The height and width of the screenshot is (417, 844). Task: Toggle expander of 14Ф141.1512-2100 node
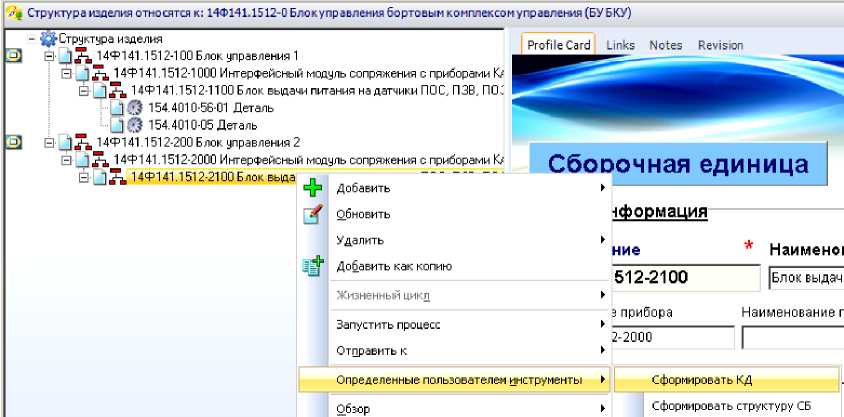83,177
